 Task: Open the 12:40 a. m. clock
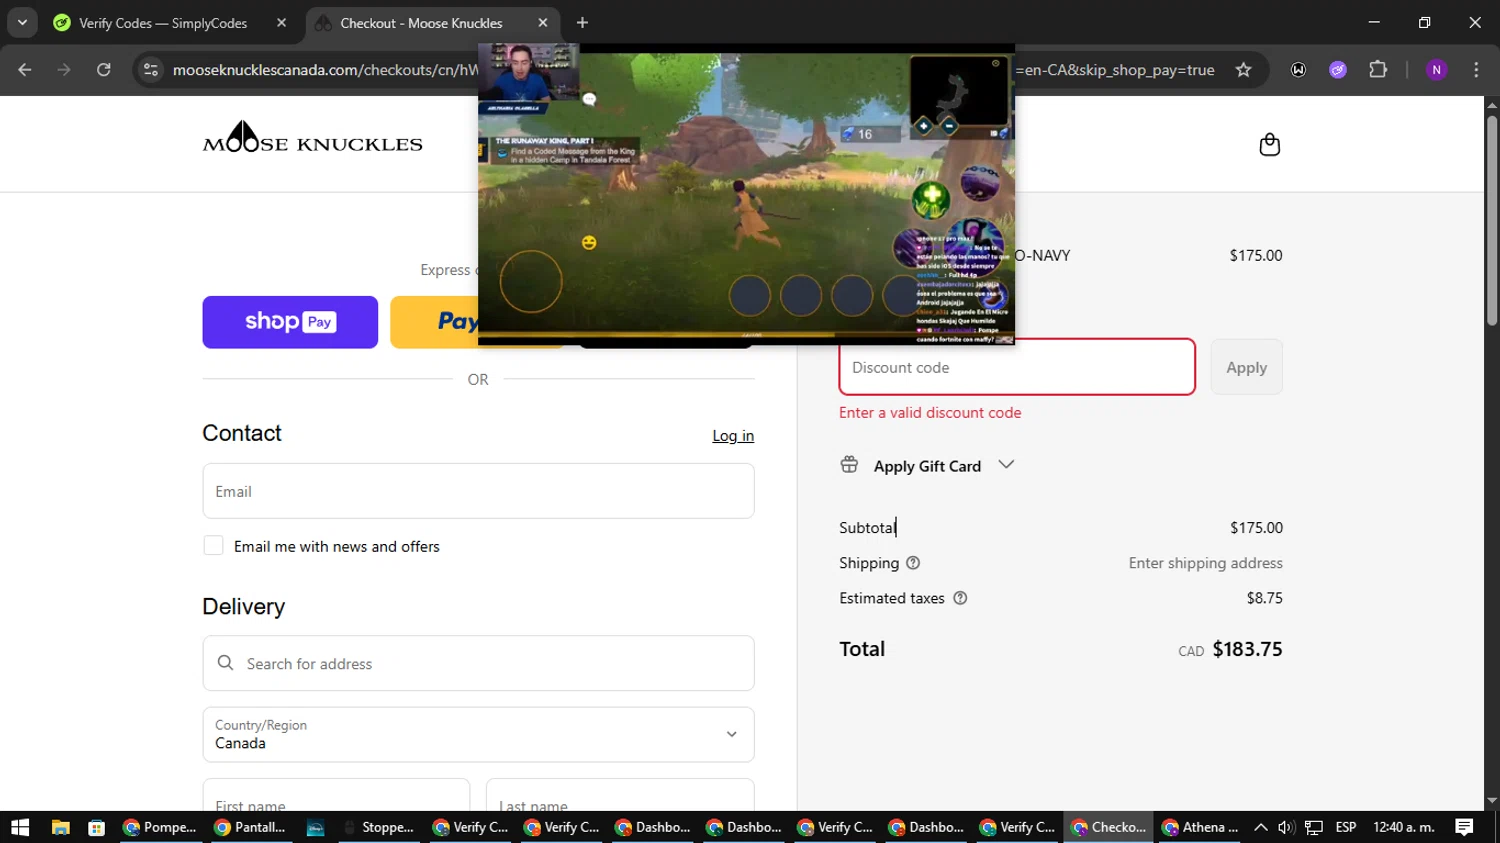tap(1404, 827)
